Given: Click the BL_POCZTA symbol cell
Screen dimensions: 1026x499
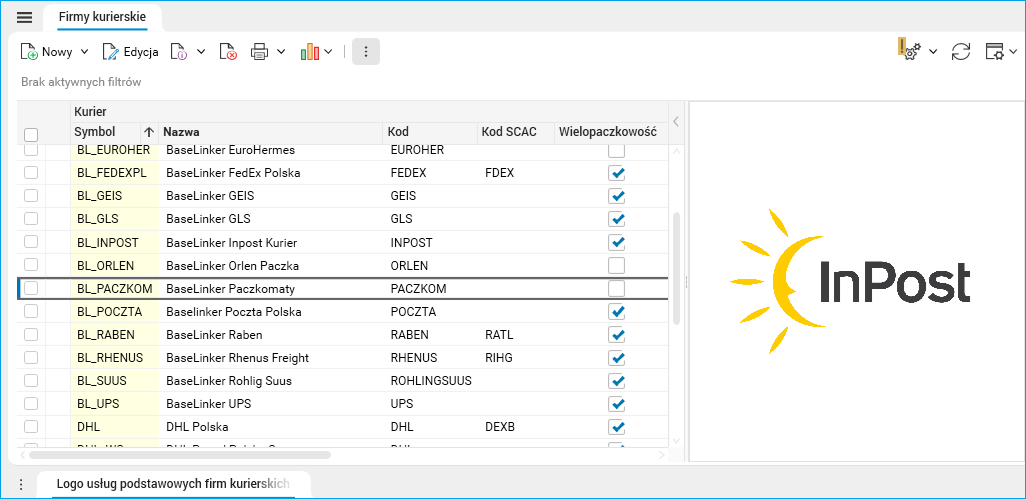Looking at the screenshot, I should [115, 312].
